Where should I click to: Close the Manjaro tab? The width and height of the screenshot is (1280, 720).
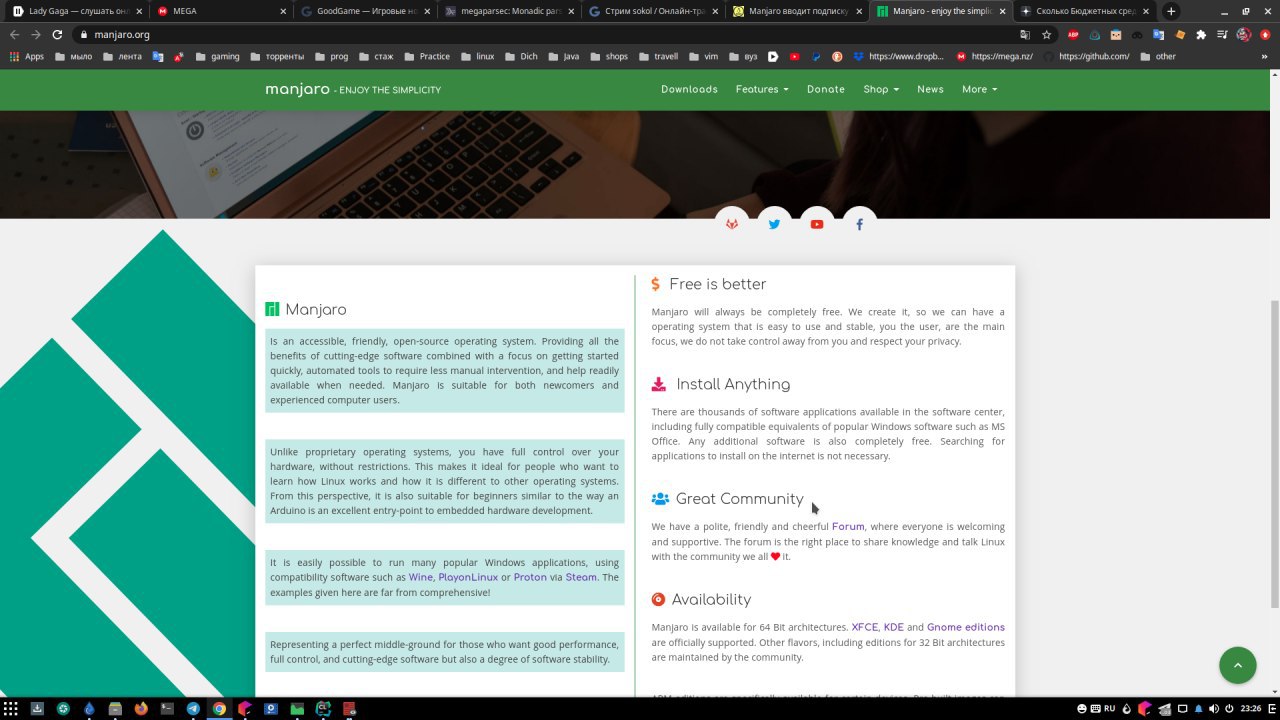point(1002,11)
